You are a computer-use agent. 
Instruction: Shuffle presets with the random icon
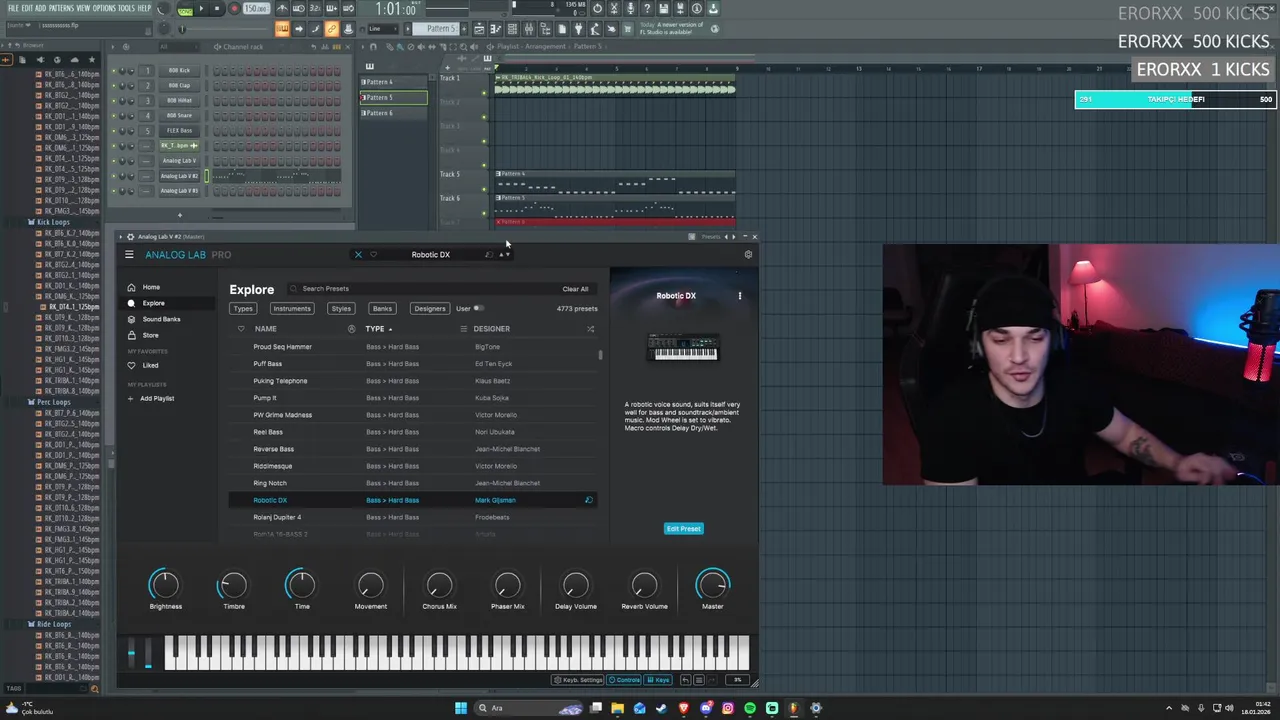tap(590, 329)
